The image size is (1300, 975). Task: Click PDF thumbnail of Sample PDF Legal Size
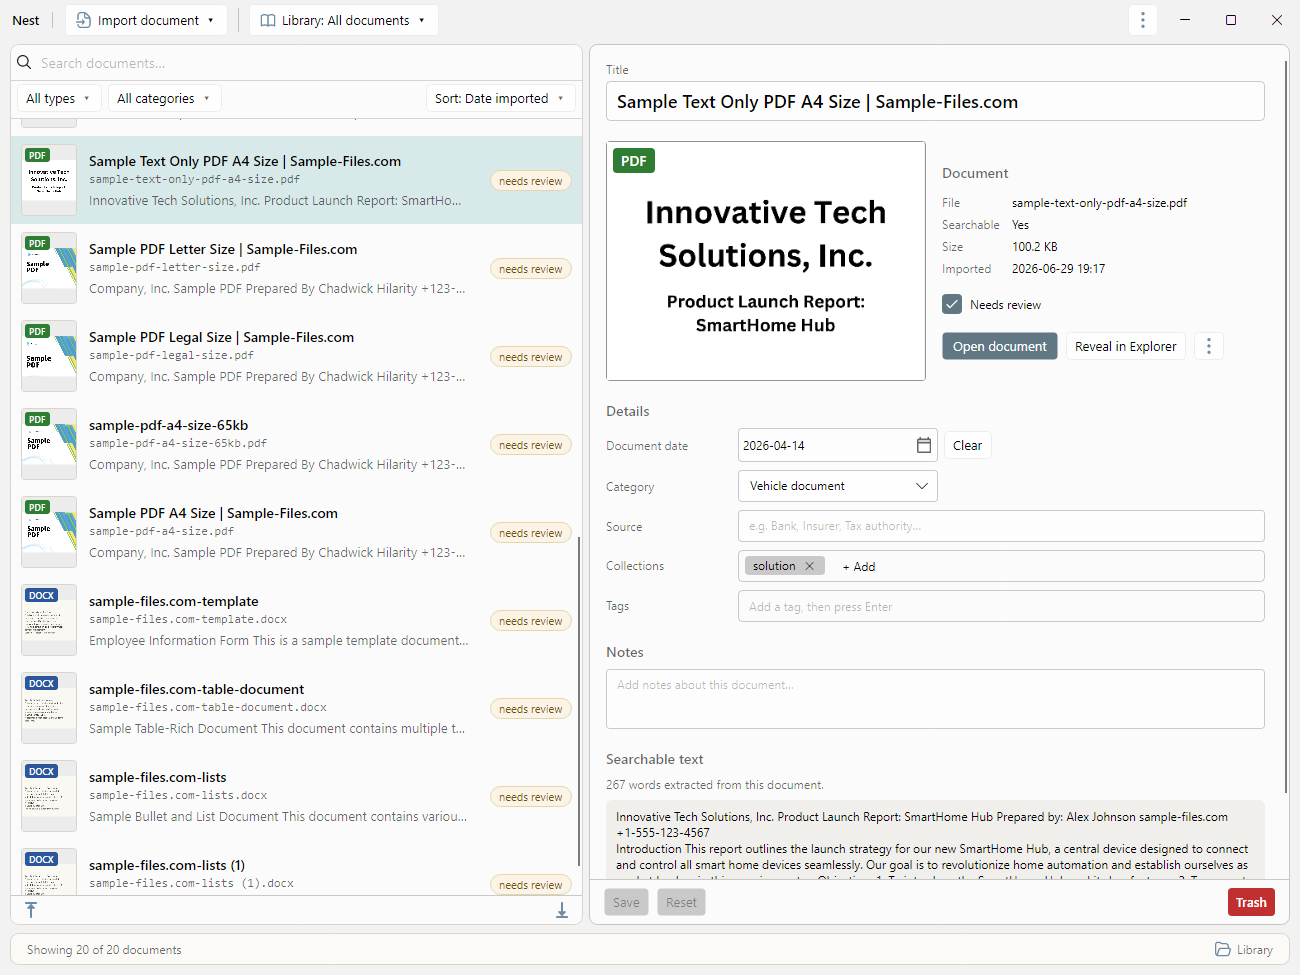pos(49,356)
